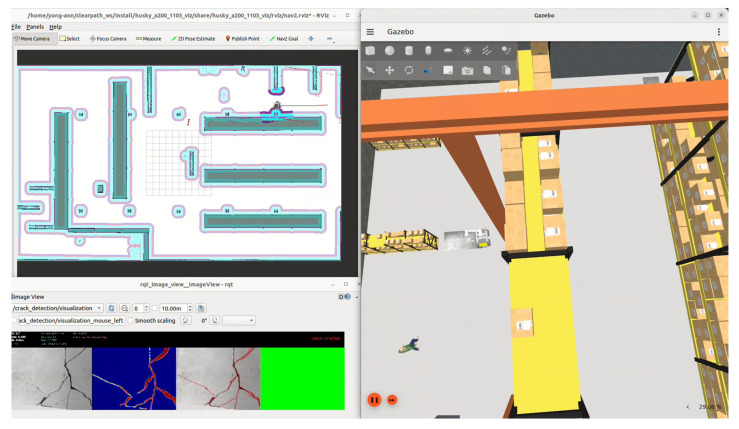
Task: Open Gazebo grid configuration icon
Action: click(448, 70)
